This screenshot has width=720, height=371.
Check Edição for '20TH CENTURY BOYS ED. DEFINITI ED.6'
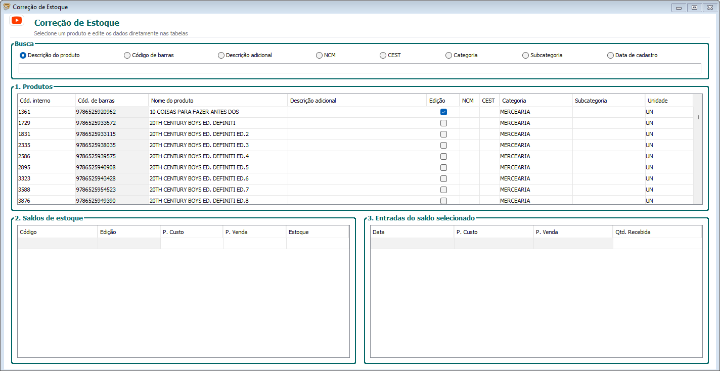tap(444, 178)
